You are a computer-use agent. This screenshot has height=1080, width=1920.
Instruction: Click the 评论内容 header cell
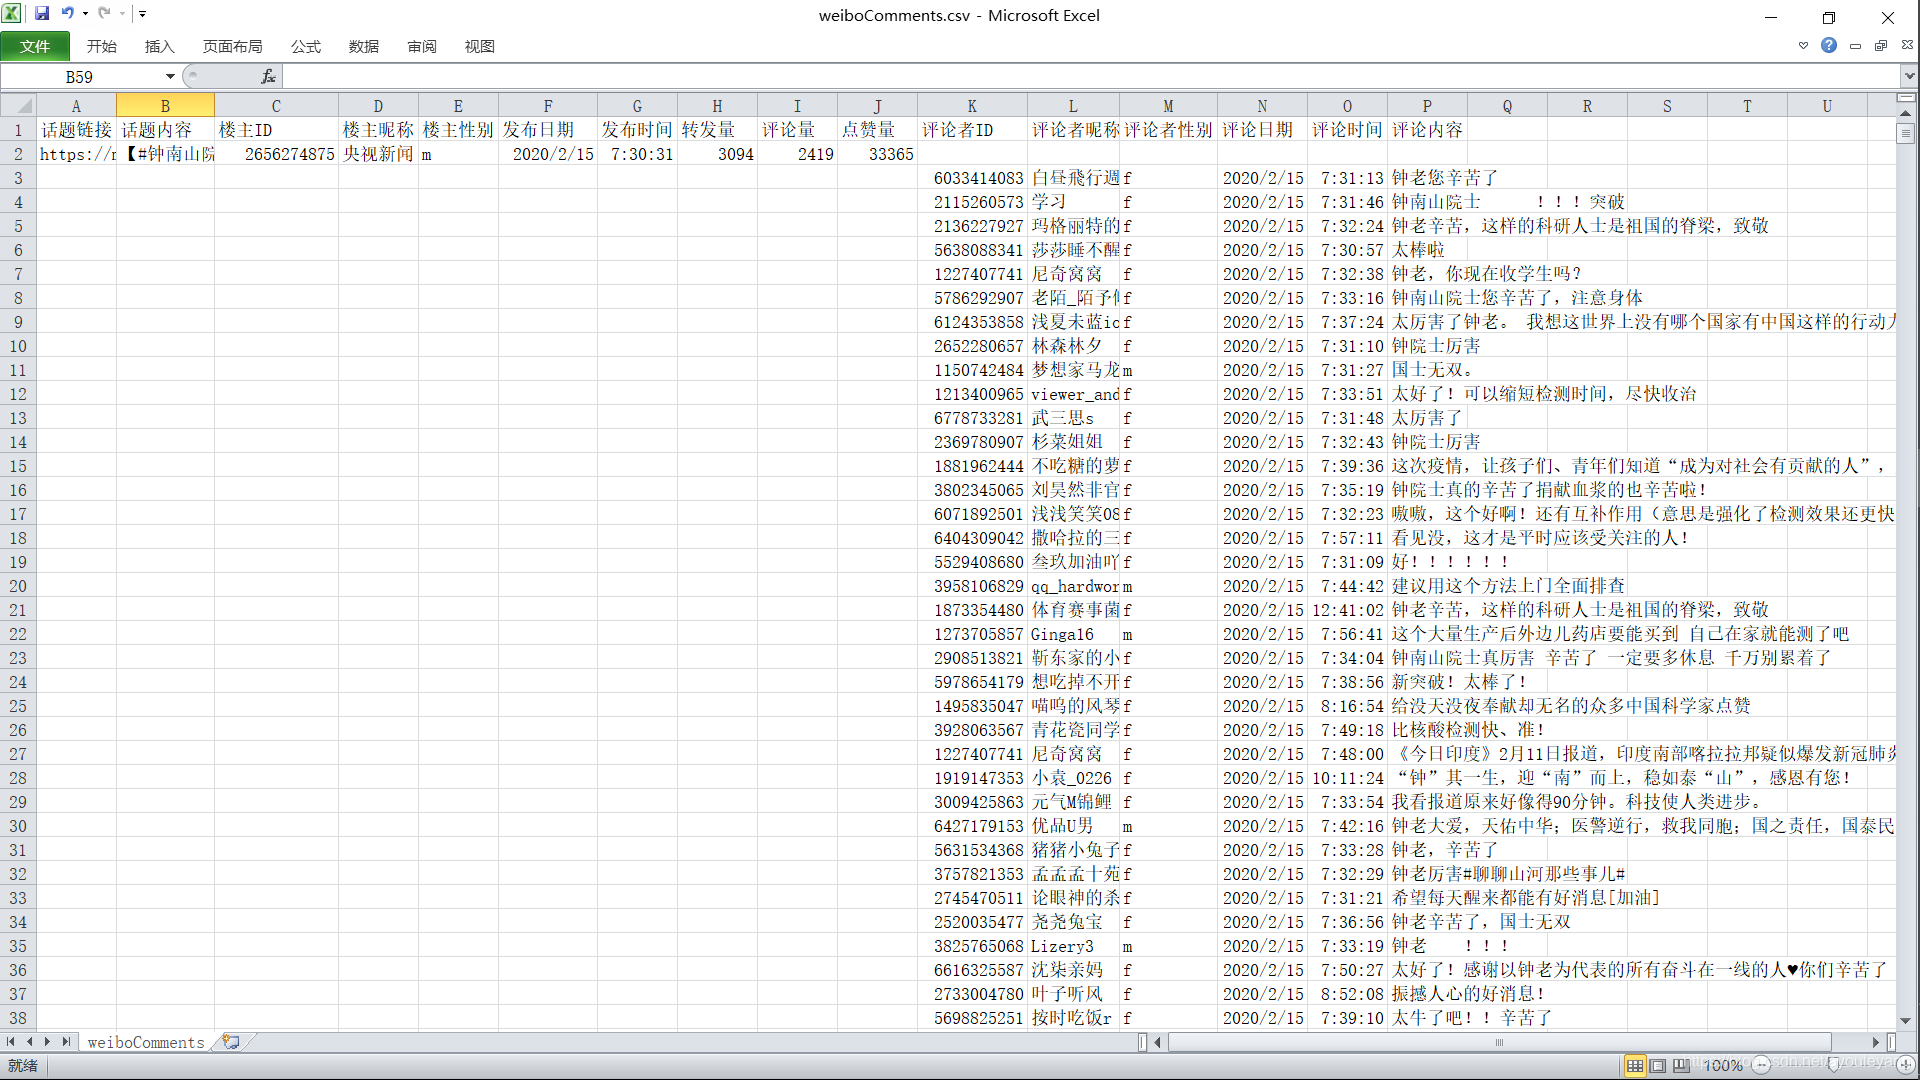1427,130
